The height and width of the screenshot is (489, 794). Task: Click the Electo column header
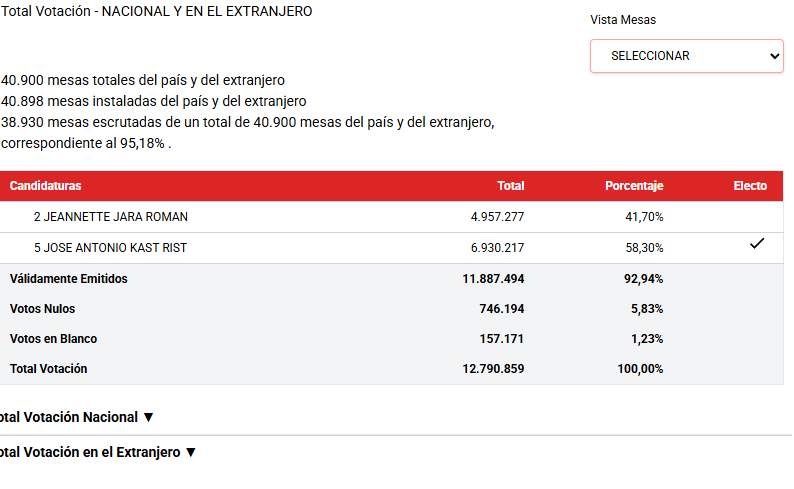(x=750, y=186)
